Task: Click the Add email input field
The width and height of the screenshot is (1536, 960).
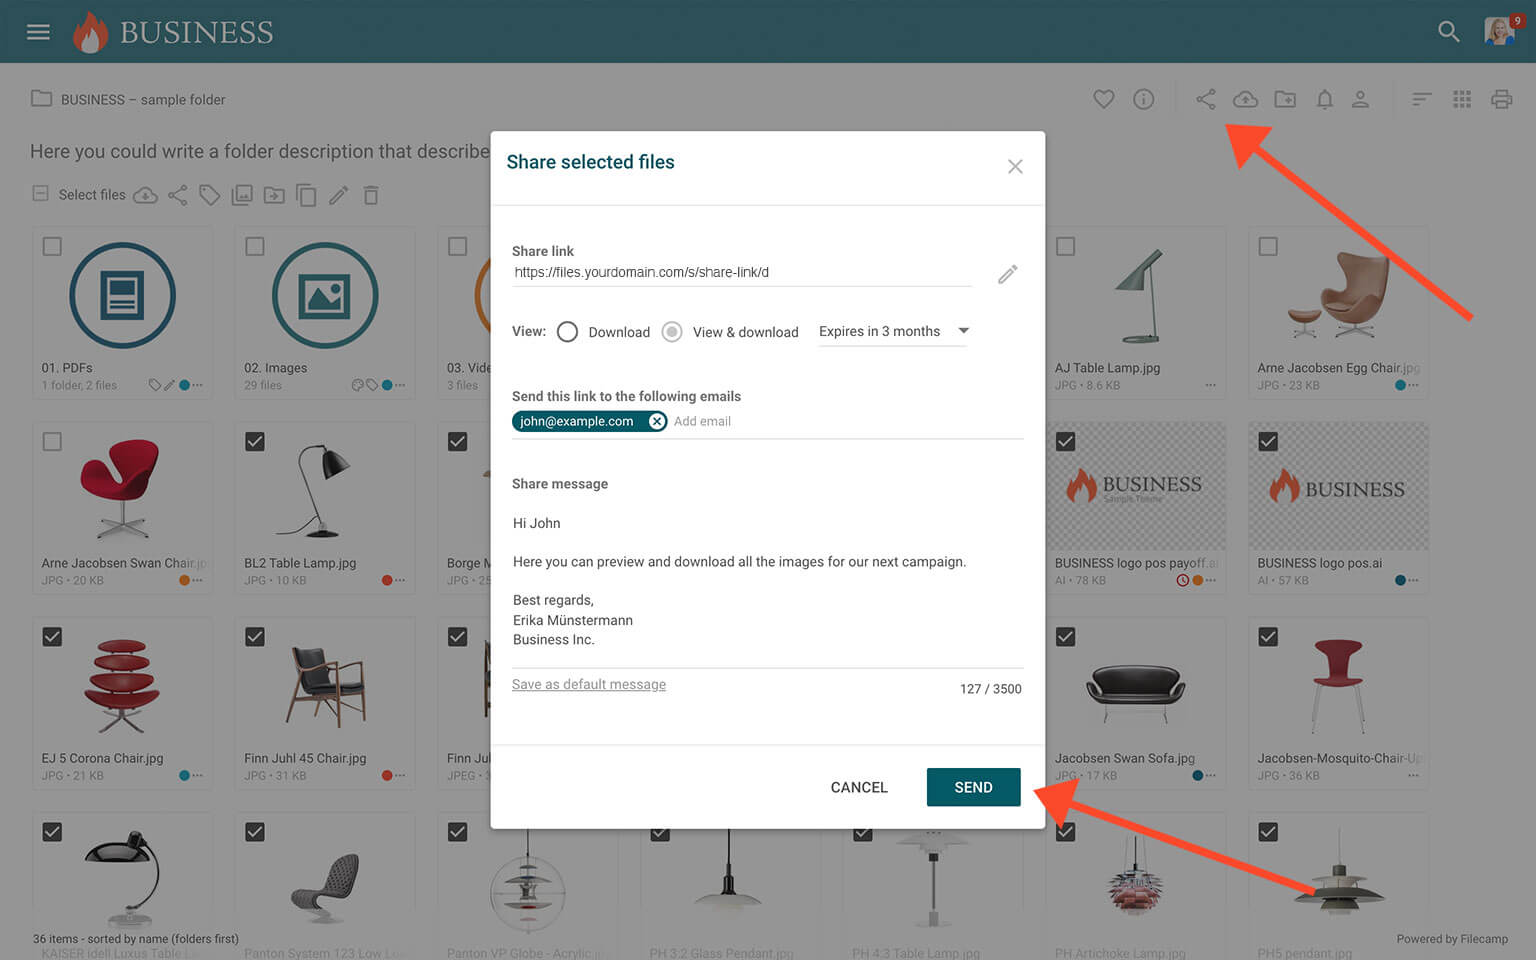Action: [x=702, y=421]
